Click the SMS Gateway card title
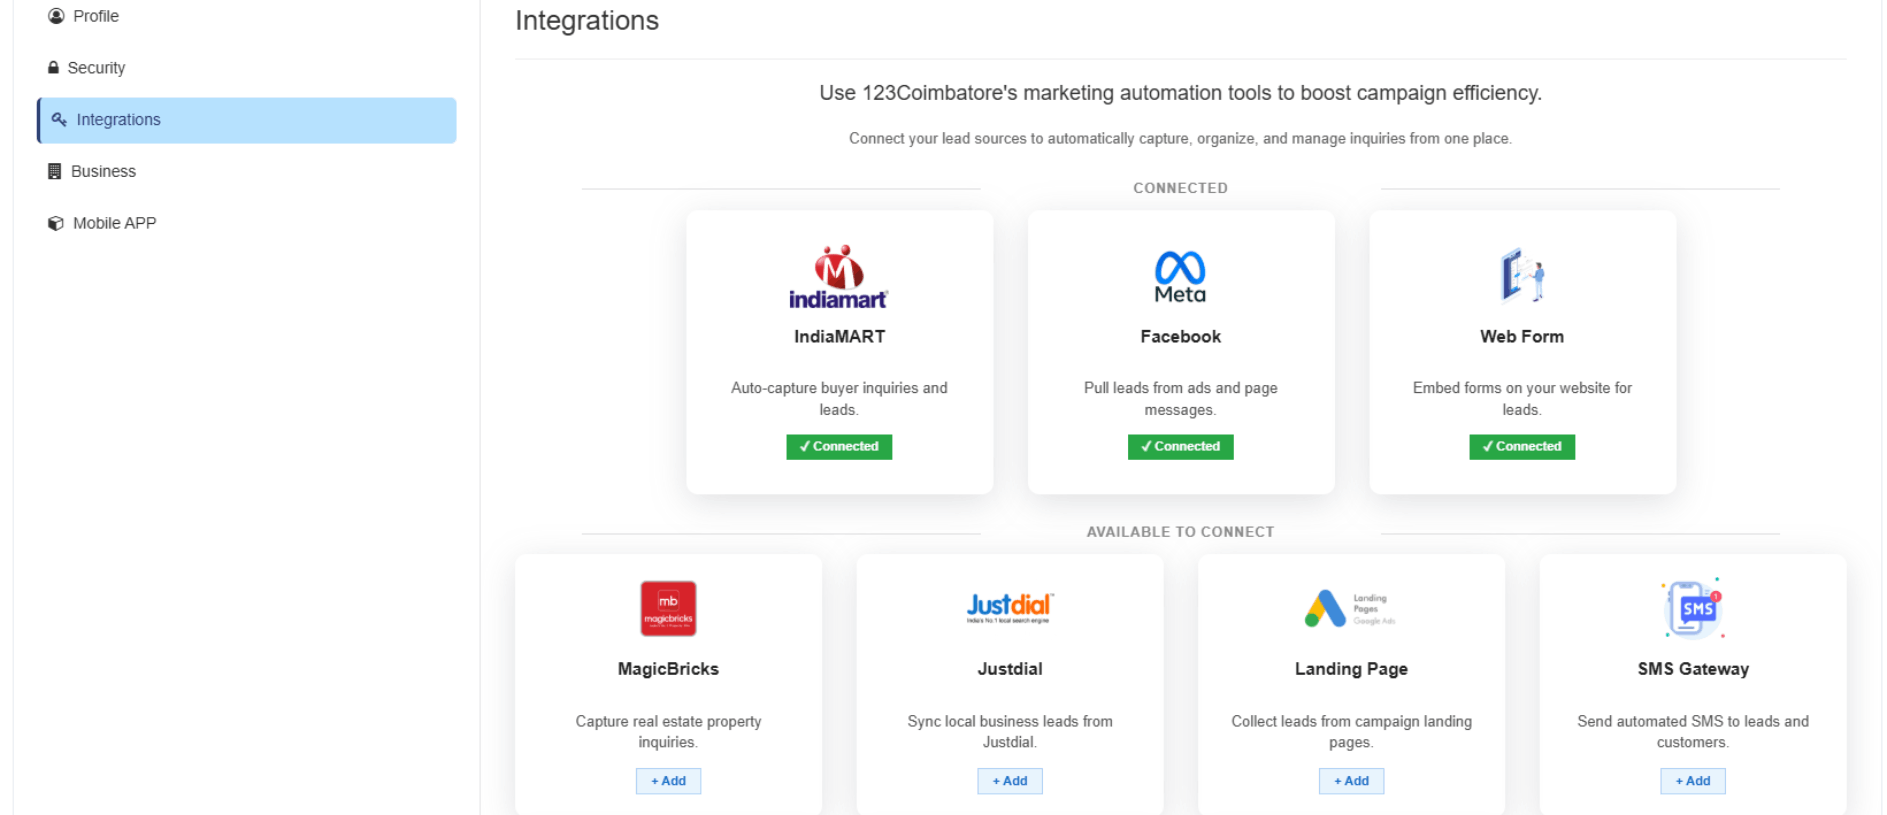 pyautogui.click(x=1693, y=669)
